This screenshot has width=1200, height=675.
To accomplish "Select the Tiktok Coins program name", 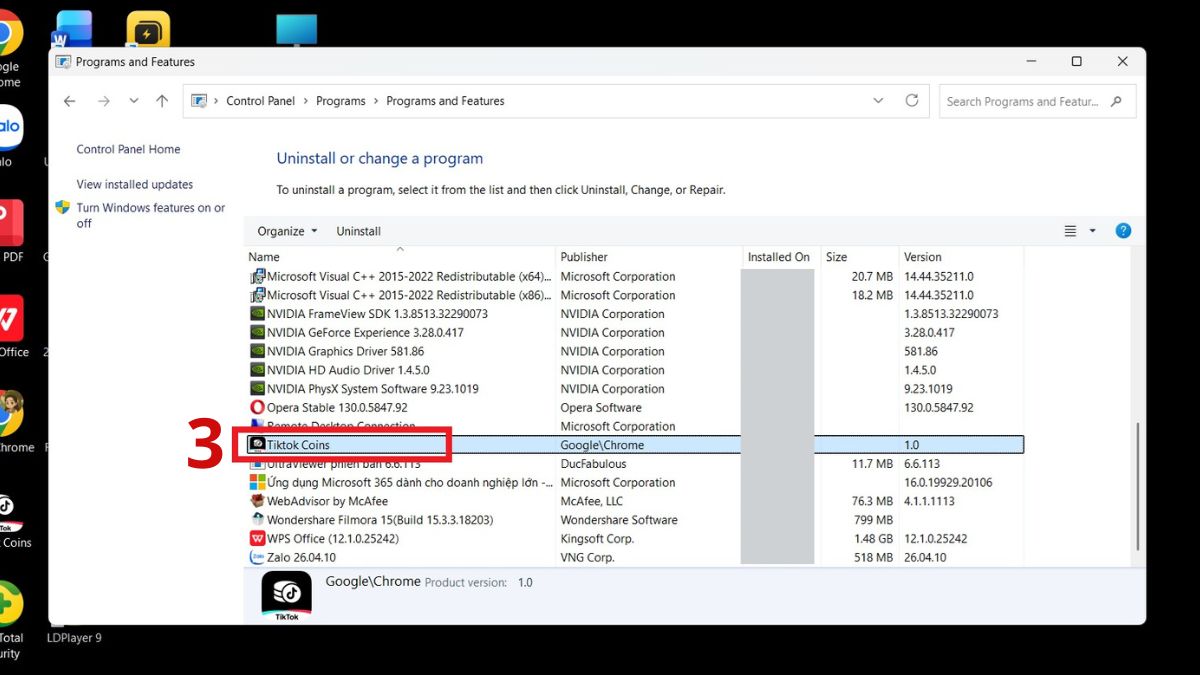I will pyautogui.click(x=298, y=445).
